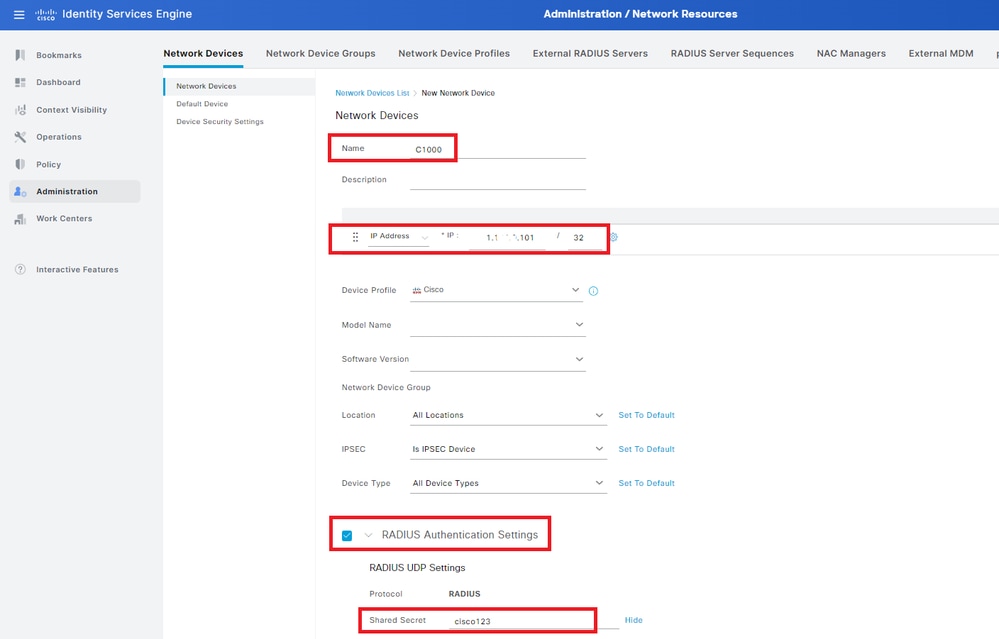This screenshot has height=639, width=999.
Task: Open the Model Name dropdown
Action: point(498,325)
